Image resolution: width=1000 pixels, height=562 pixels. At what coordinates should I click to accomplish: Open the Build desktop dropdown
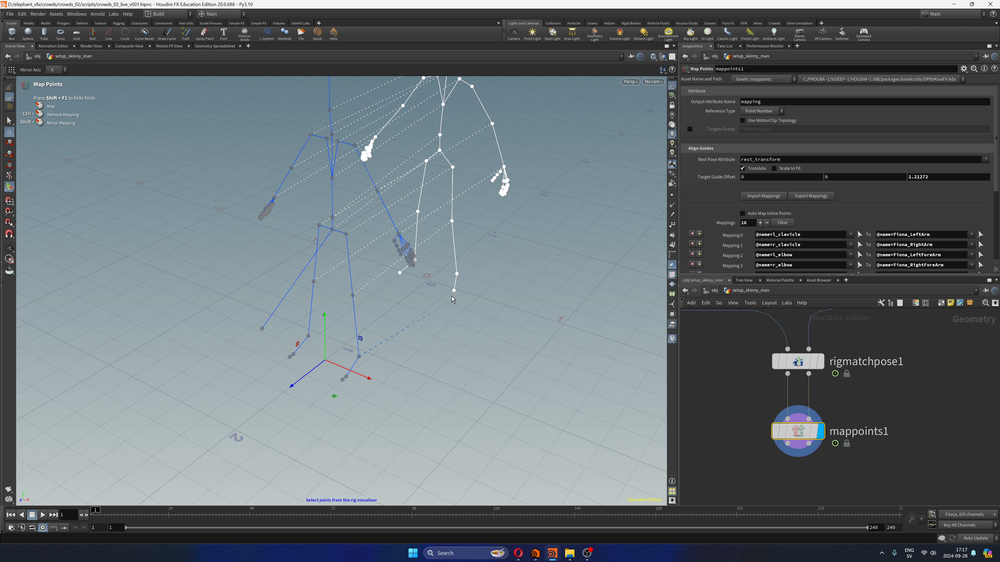pyautogui.click(x=168, y=13)
